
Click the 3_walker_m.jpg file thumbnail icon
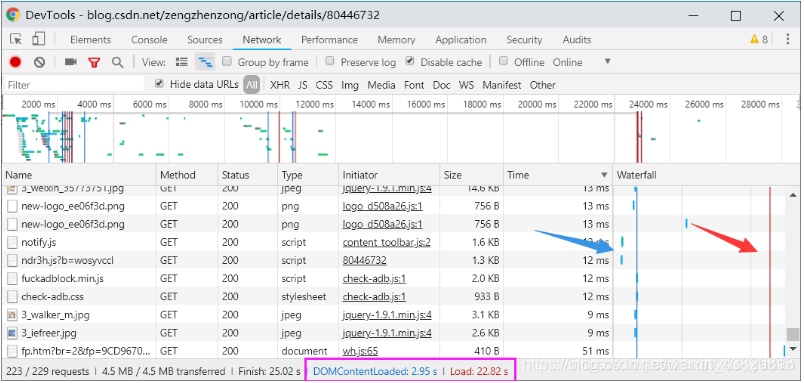(12, 314)
